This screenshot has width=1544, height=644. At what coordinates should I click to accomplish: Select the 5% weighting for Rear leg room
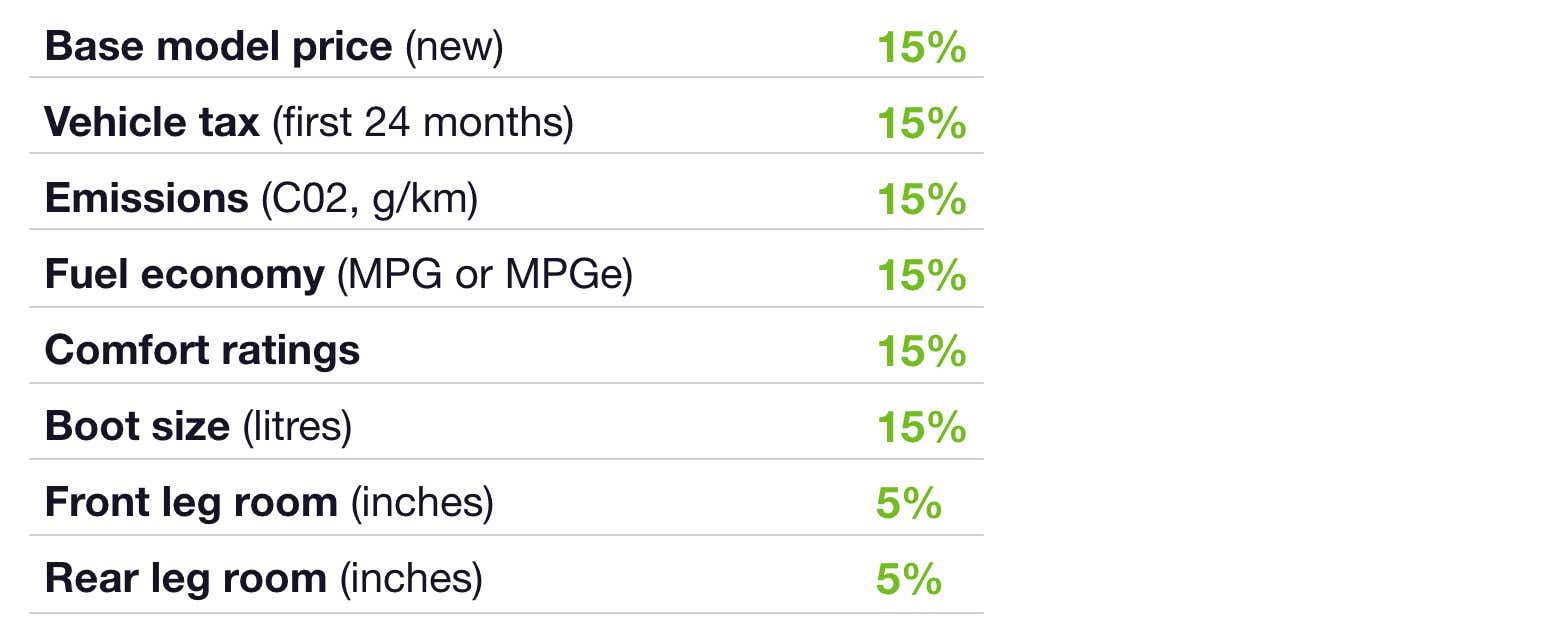909,580
